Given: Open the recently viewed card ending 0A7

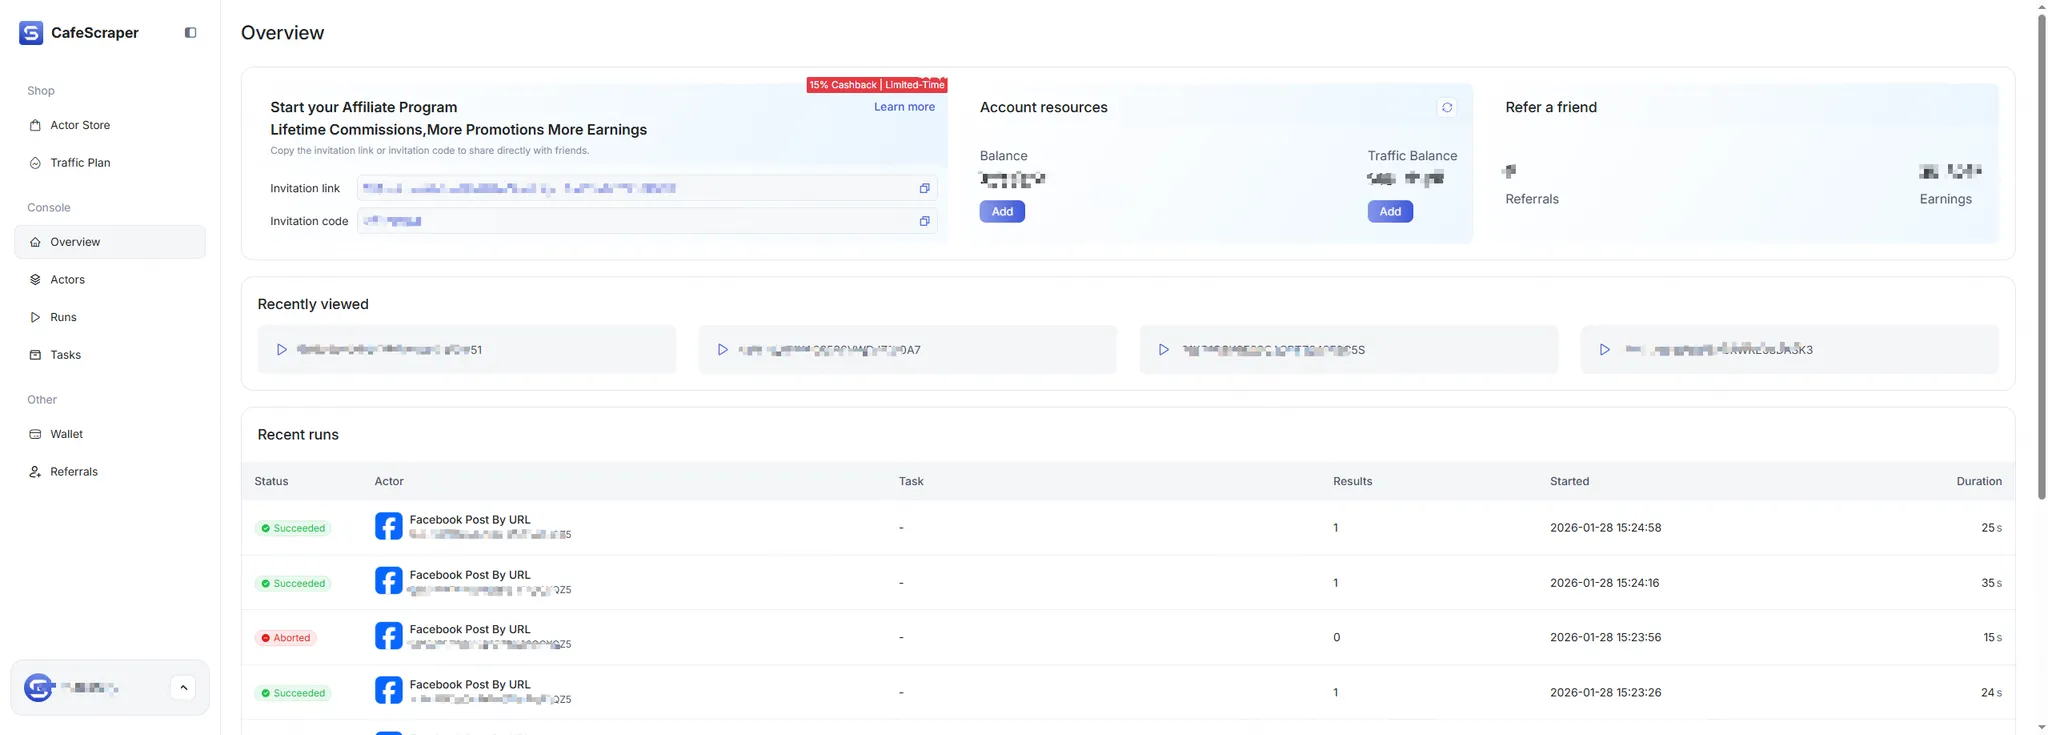Looking at the screenshot, I should (908, 350).
